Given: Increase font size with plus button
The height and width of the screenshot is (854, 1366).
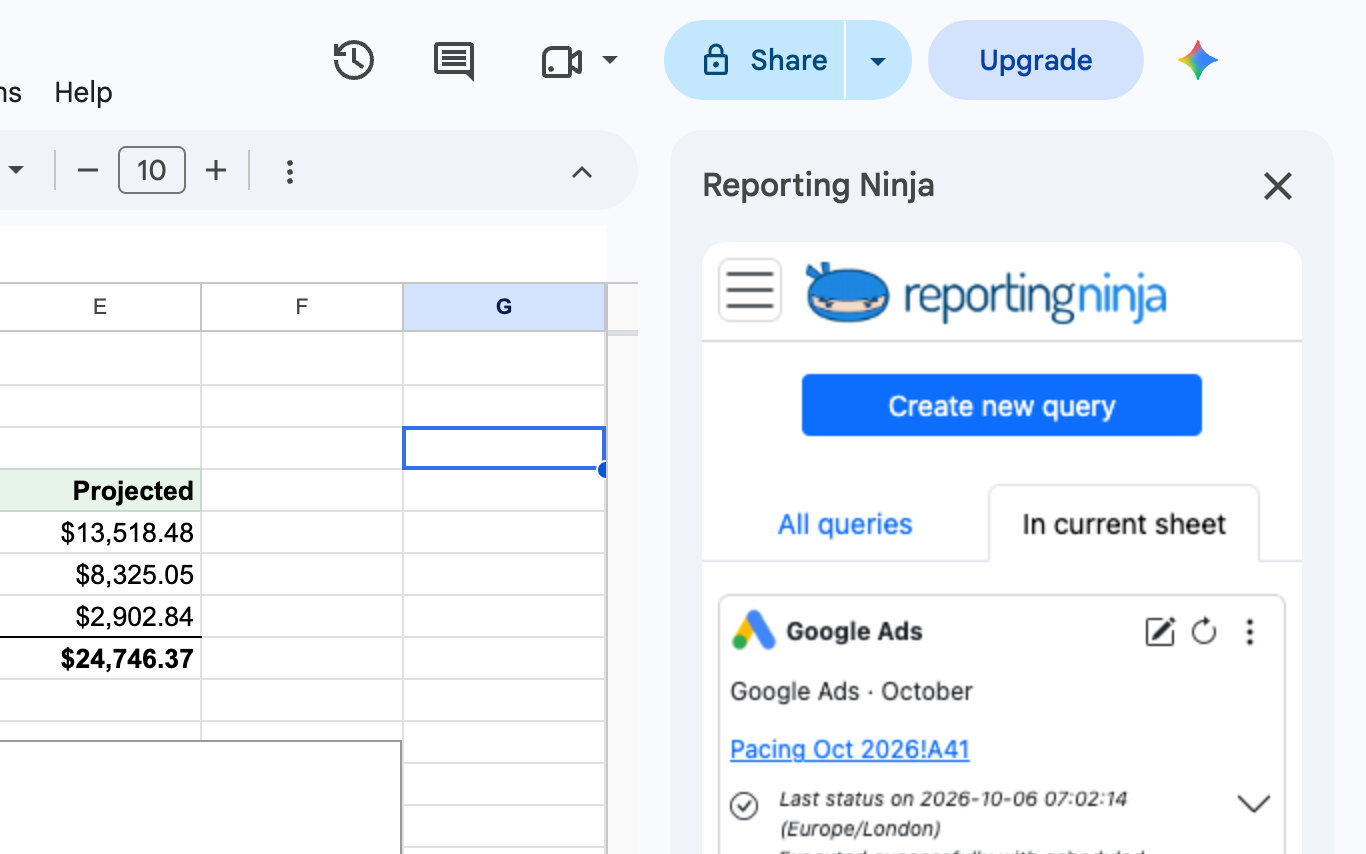Looking at the screenshot, I should pos(216,171).
